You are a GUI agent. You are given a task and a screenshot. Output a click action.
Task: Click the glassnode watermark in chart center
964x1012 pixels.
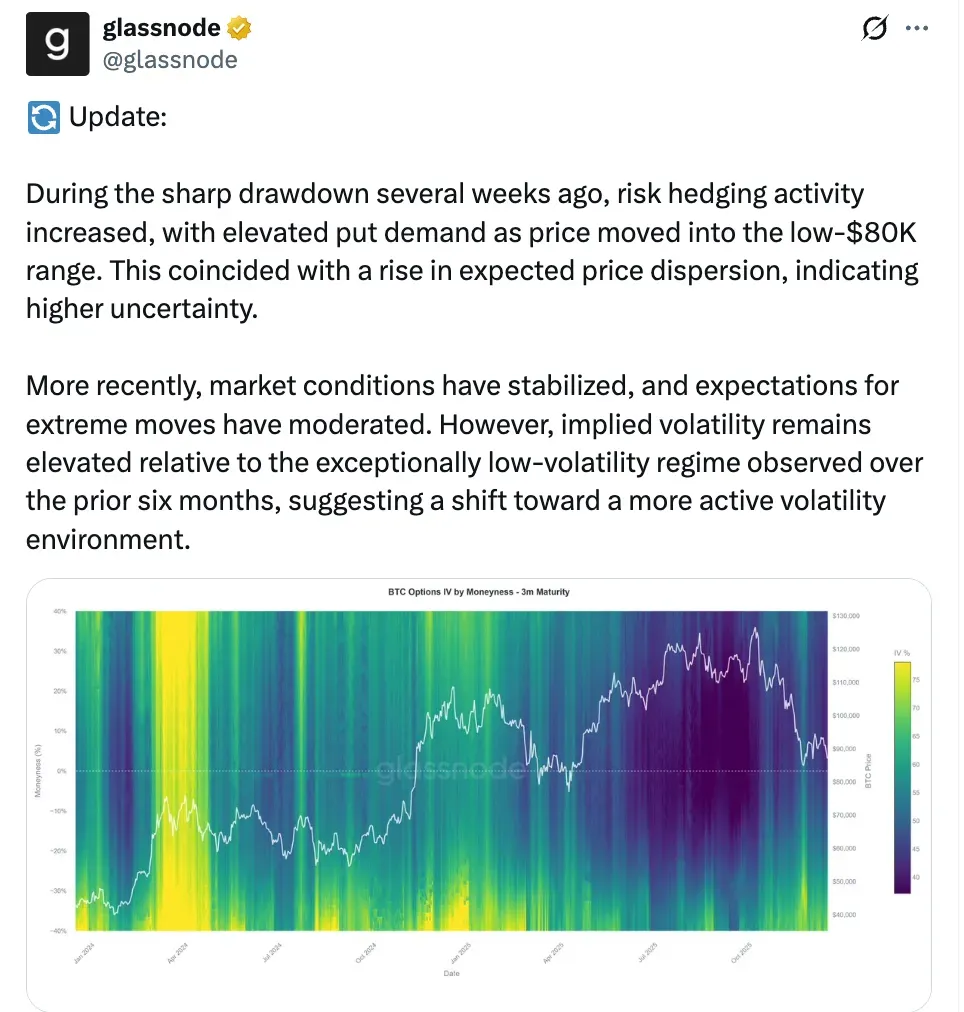(450, 768)
